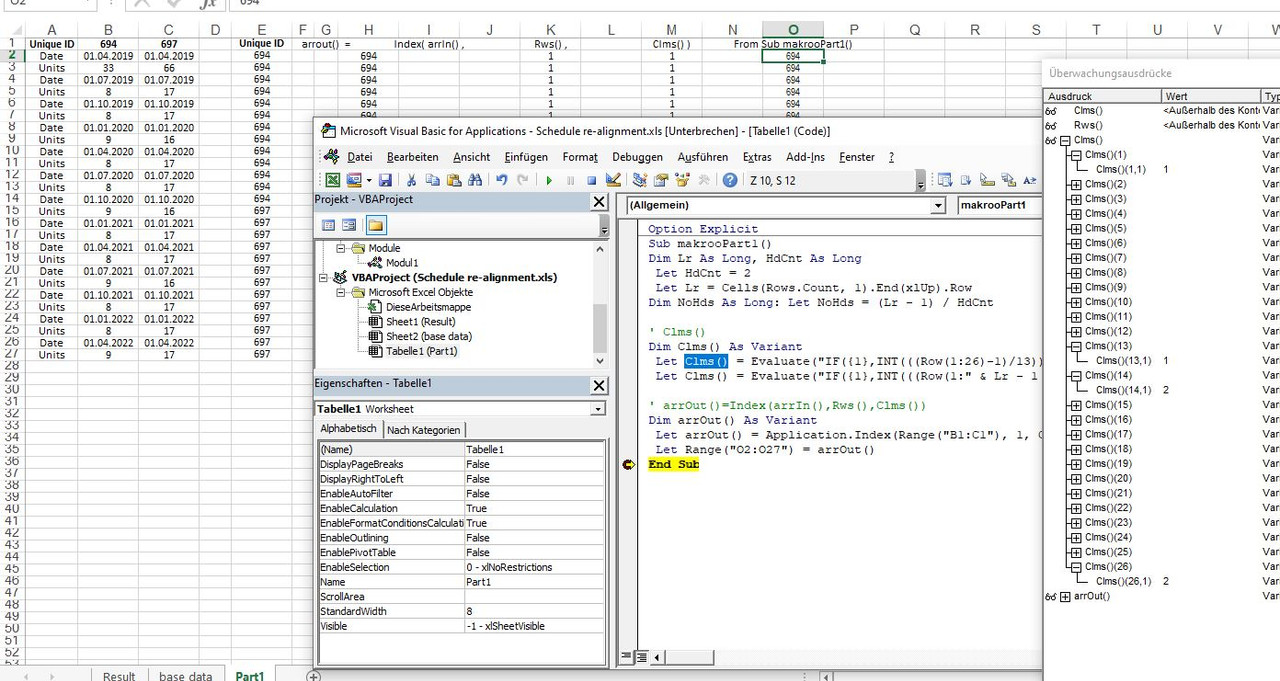Open the Properties Window icon
This screenshot has height=681, width=1280.
pyautogui.click(x=661, y=180)
